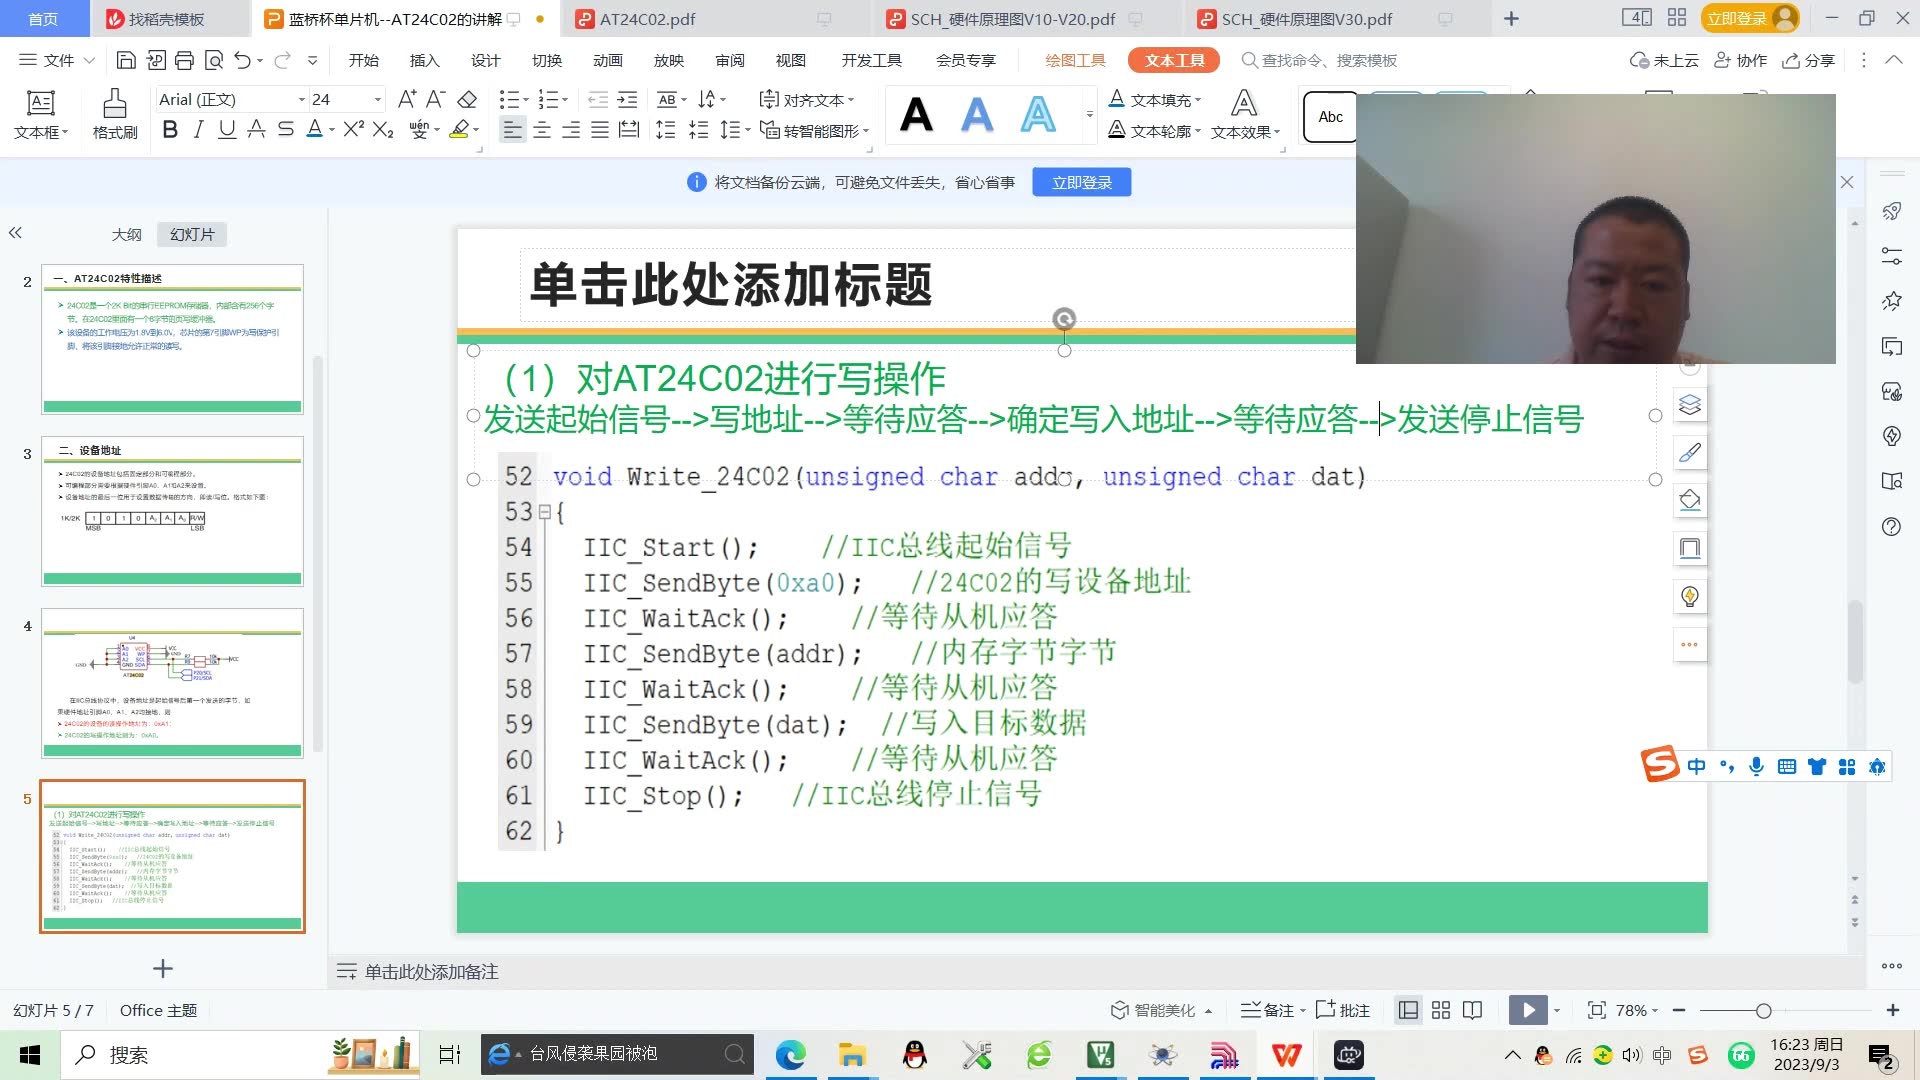Open help icon in right sidebar

point(1891,526)
